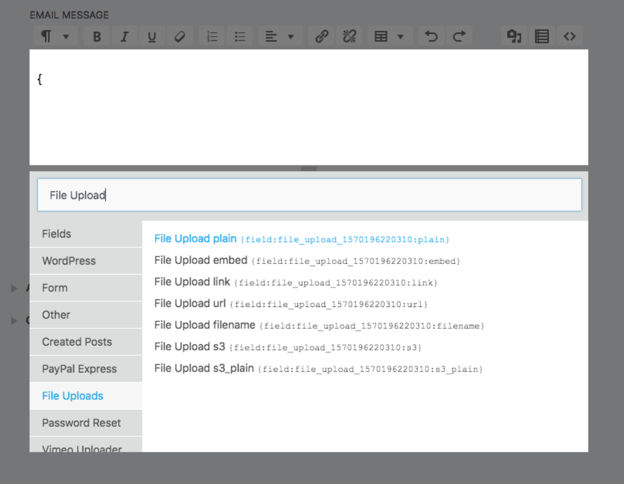Click the File Upload search field
The height and width of the screenshot is (484, 624).
tap(309, 195)
